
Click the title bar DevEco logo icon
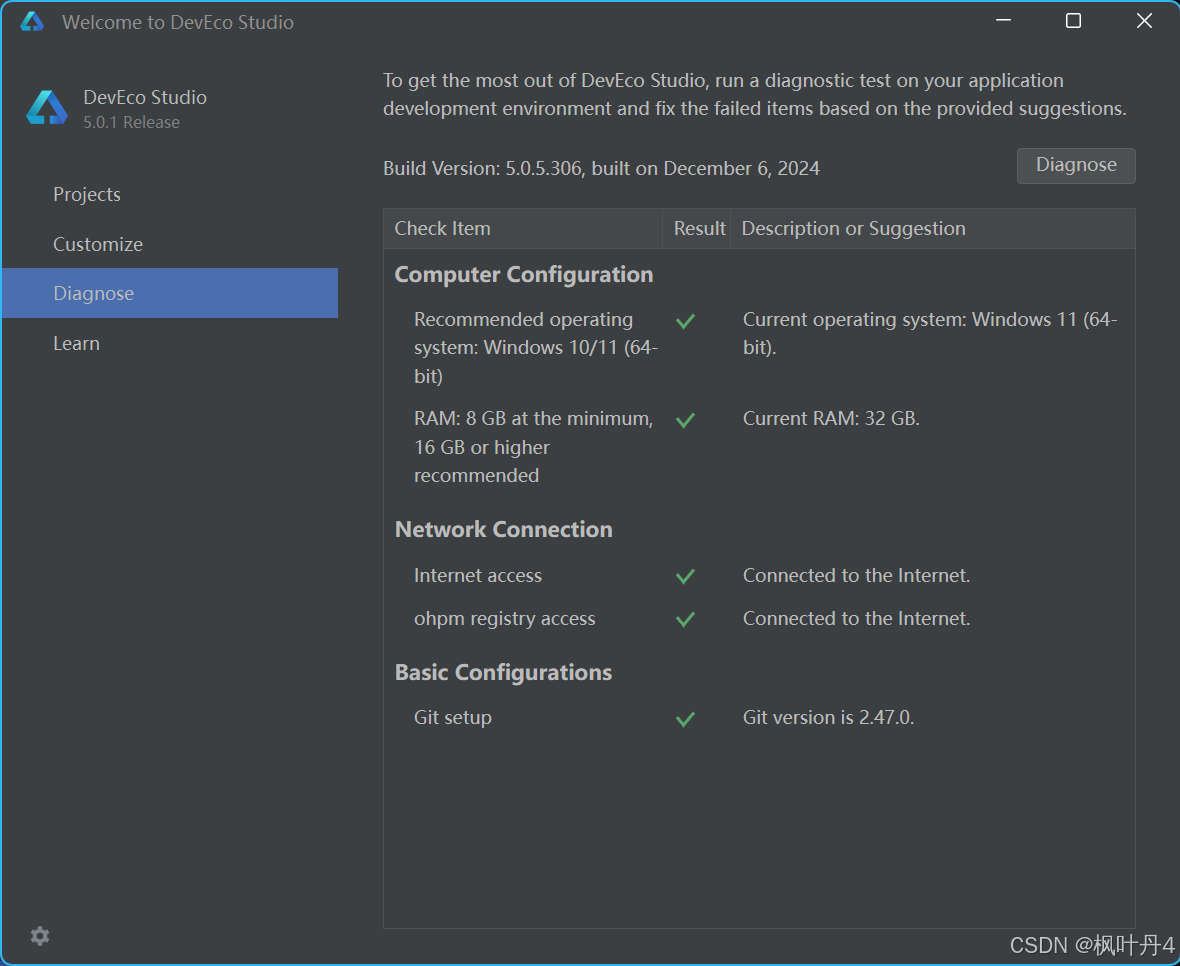(x=32, y=22)
